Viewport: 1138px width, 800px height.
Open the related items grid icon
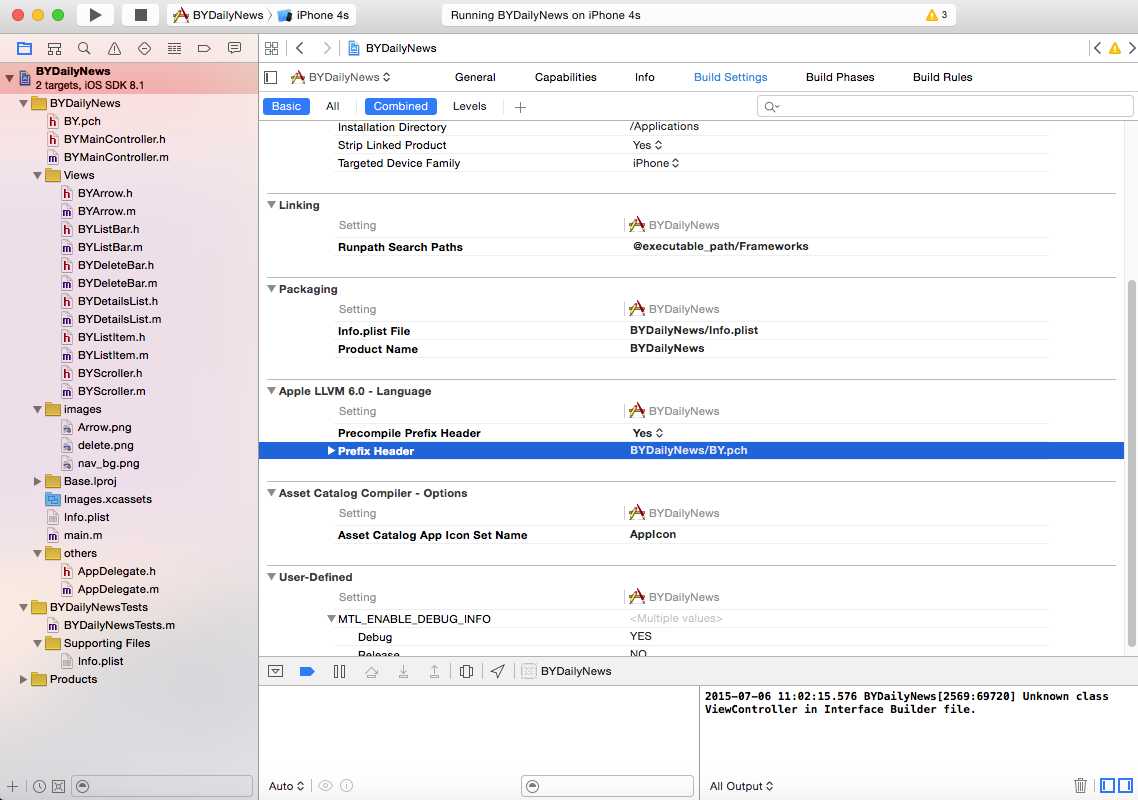pyautogui.click(x=271, y=49)
